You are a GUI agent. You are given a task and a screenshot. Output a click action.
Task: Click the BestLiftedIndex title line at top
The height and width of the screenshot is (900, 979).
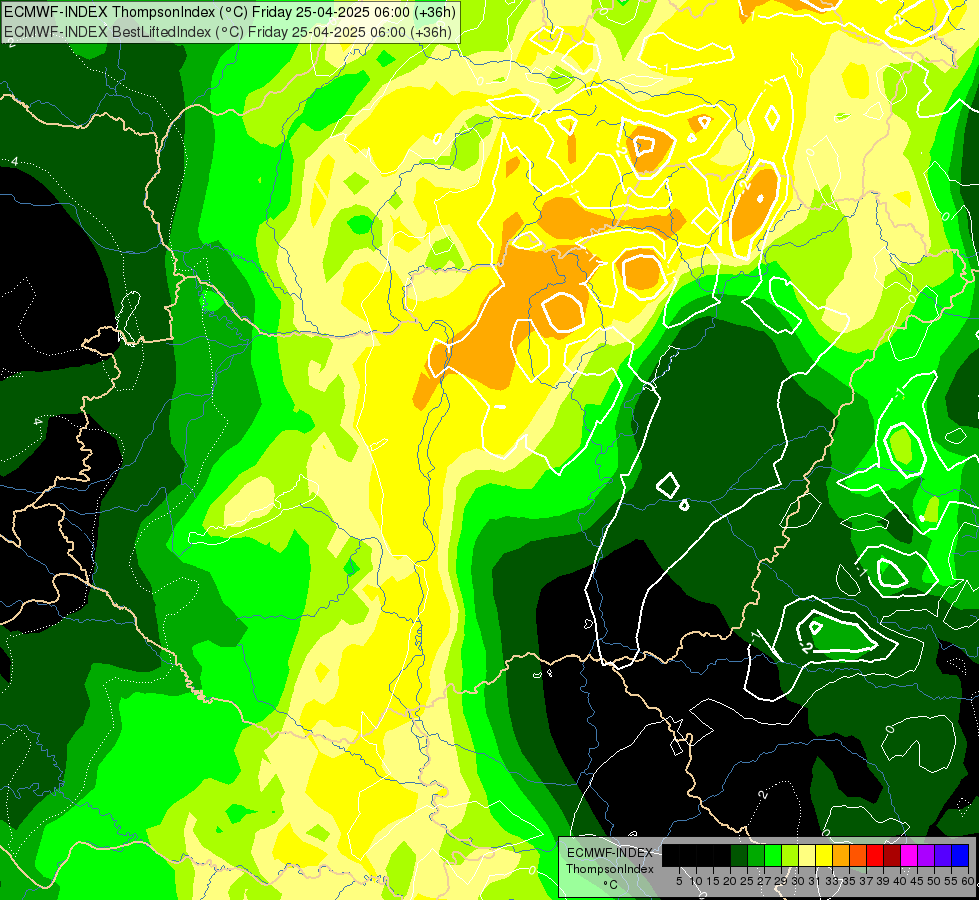(227, 32)
